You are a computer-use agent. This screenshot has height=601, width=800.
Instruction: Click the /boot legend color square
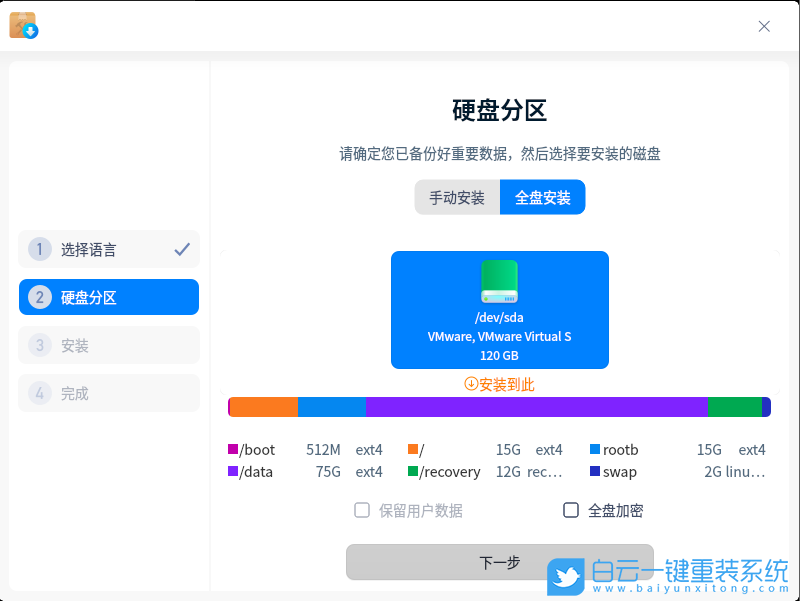(233, 449)
